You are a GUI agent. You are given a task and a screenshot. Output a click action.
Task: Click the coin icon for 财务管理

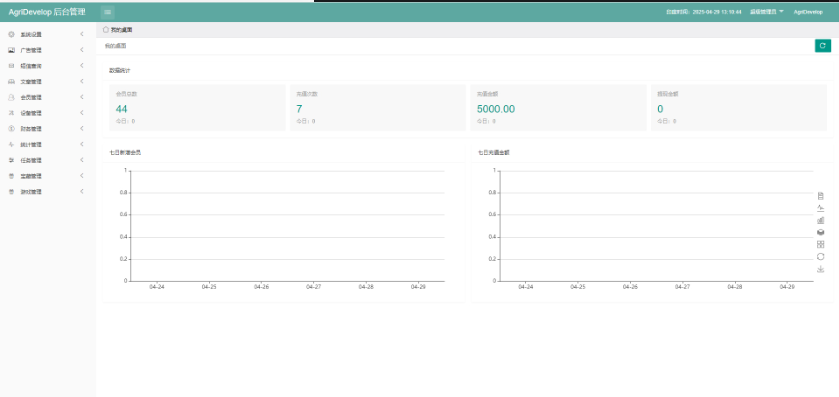(x=12, y=129)
